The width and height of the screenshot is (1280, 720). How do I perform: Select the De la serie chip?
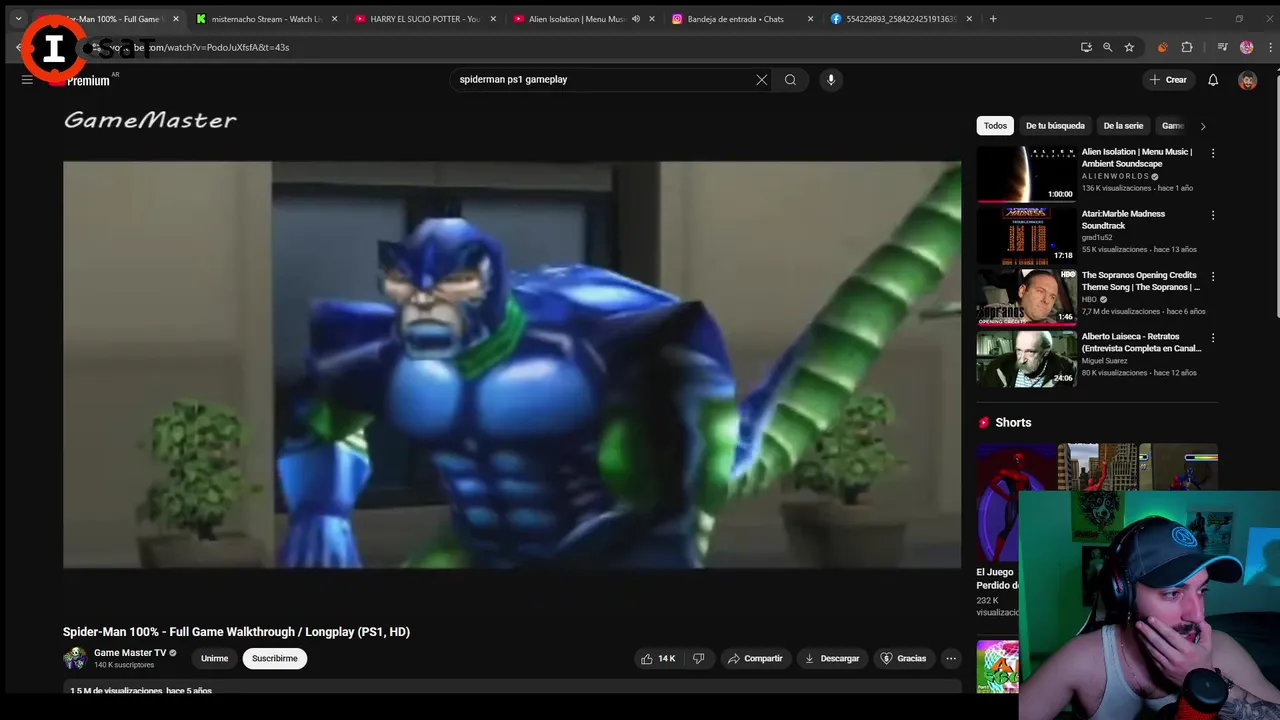[x=1123, y=126]
